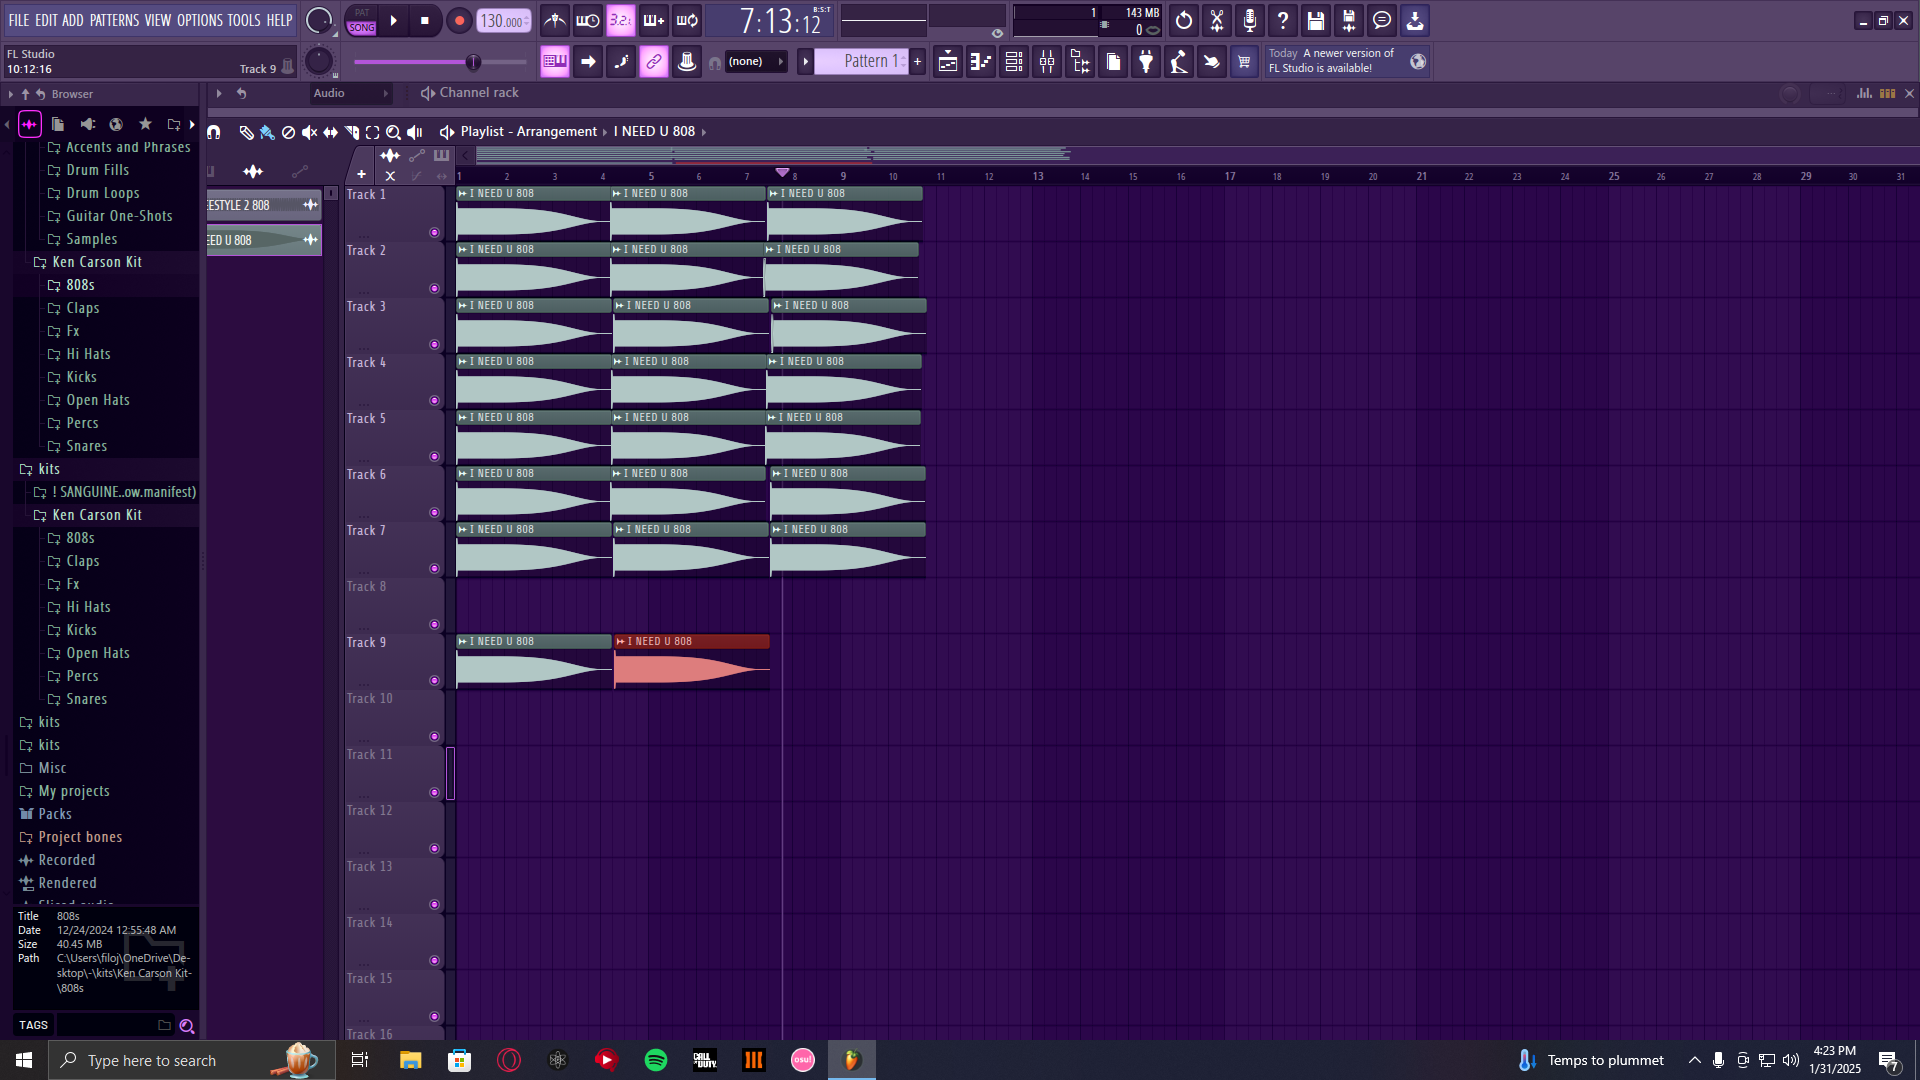Select the Playback speaker tool in playlist
The image size is (1920, 1080).
[x=414, y=132]
